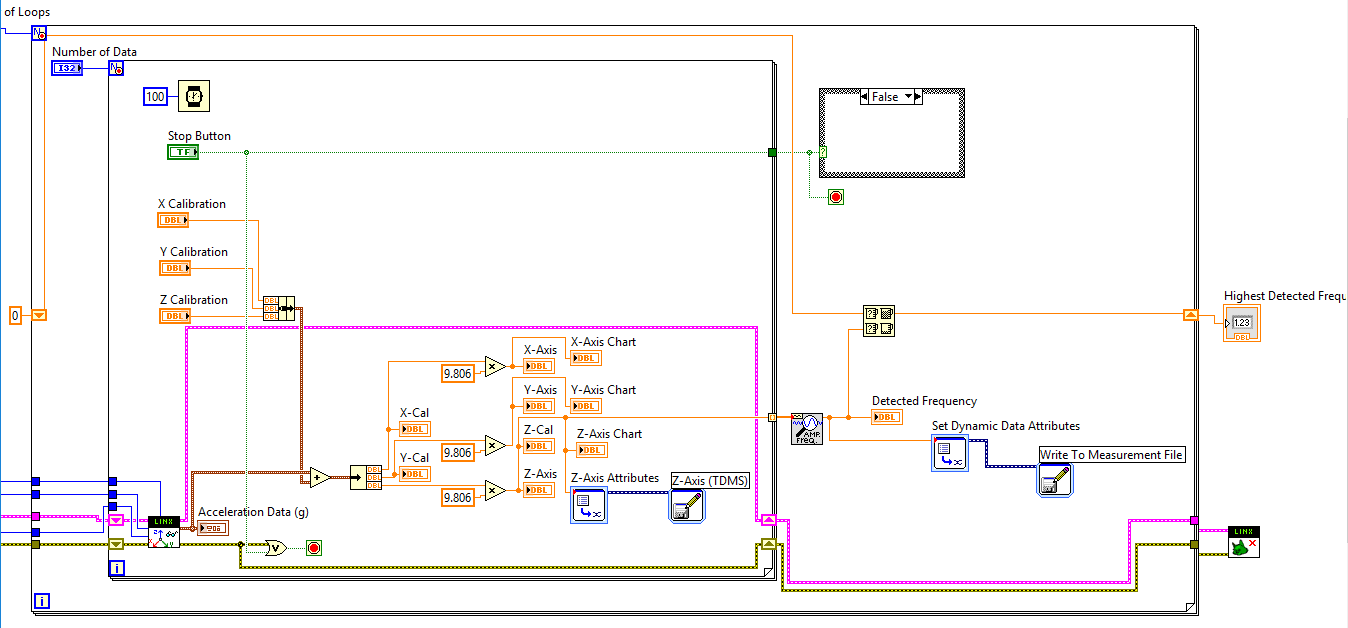Screen dimensions: 1348x628
Task: Click the X-Axis DBL indicator
Action: (x=539, y=366)
